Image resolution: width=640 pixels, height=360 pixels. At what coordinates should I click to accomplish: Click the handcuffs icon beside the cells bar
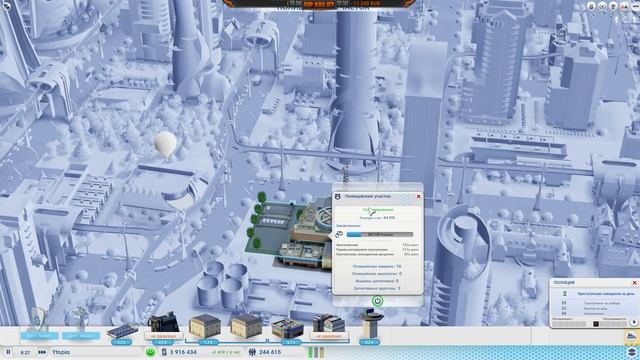pos(339,234)
